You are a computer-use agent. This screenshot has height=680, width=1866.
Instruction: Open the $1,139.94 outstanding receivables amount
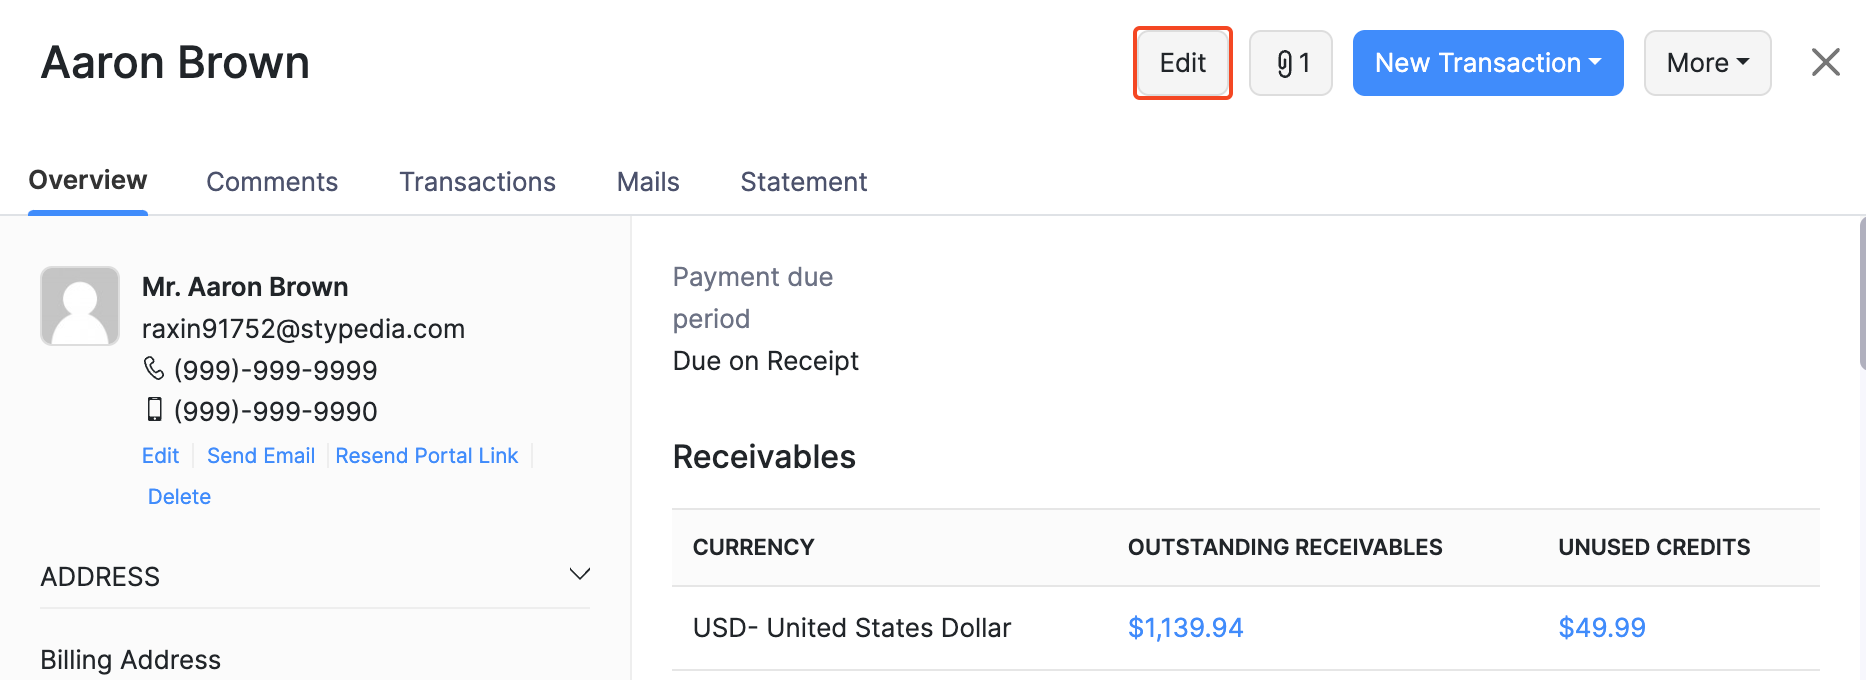coord(1185,628)
